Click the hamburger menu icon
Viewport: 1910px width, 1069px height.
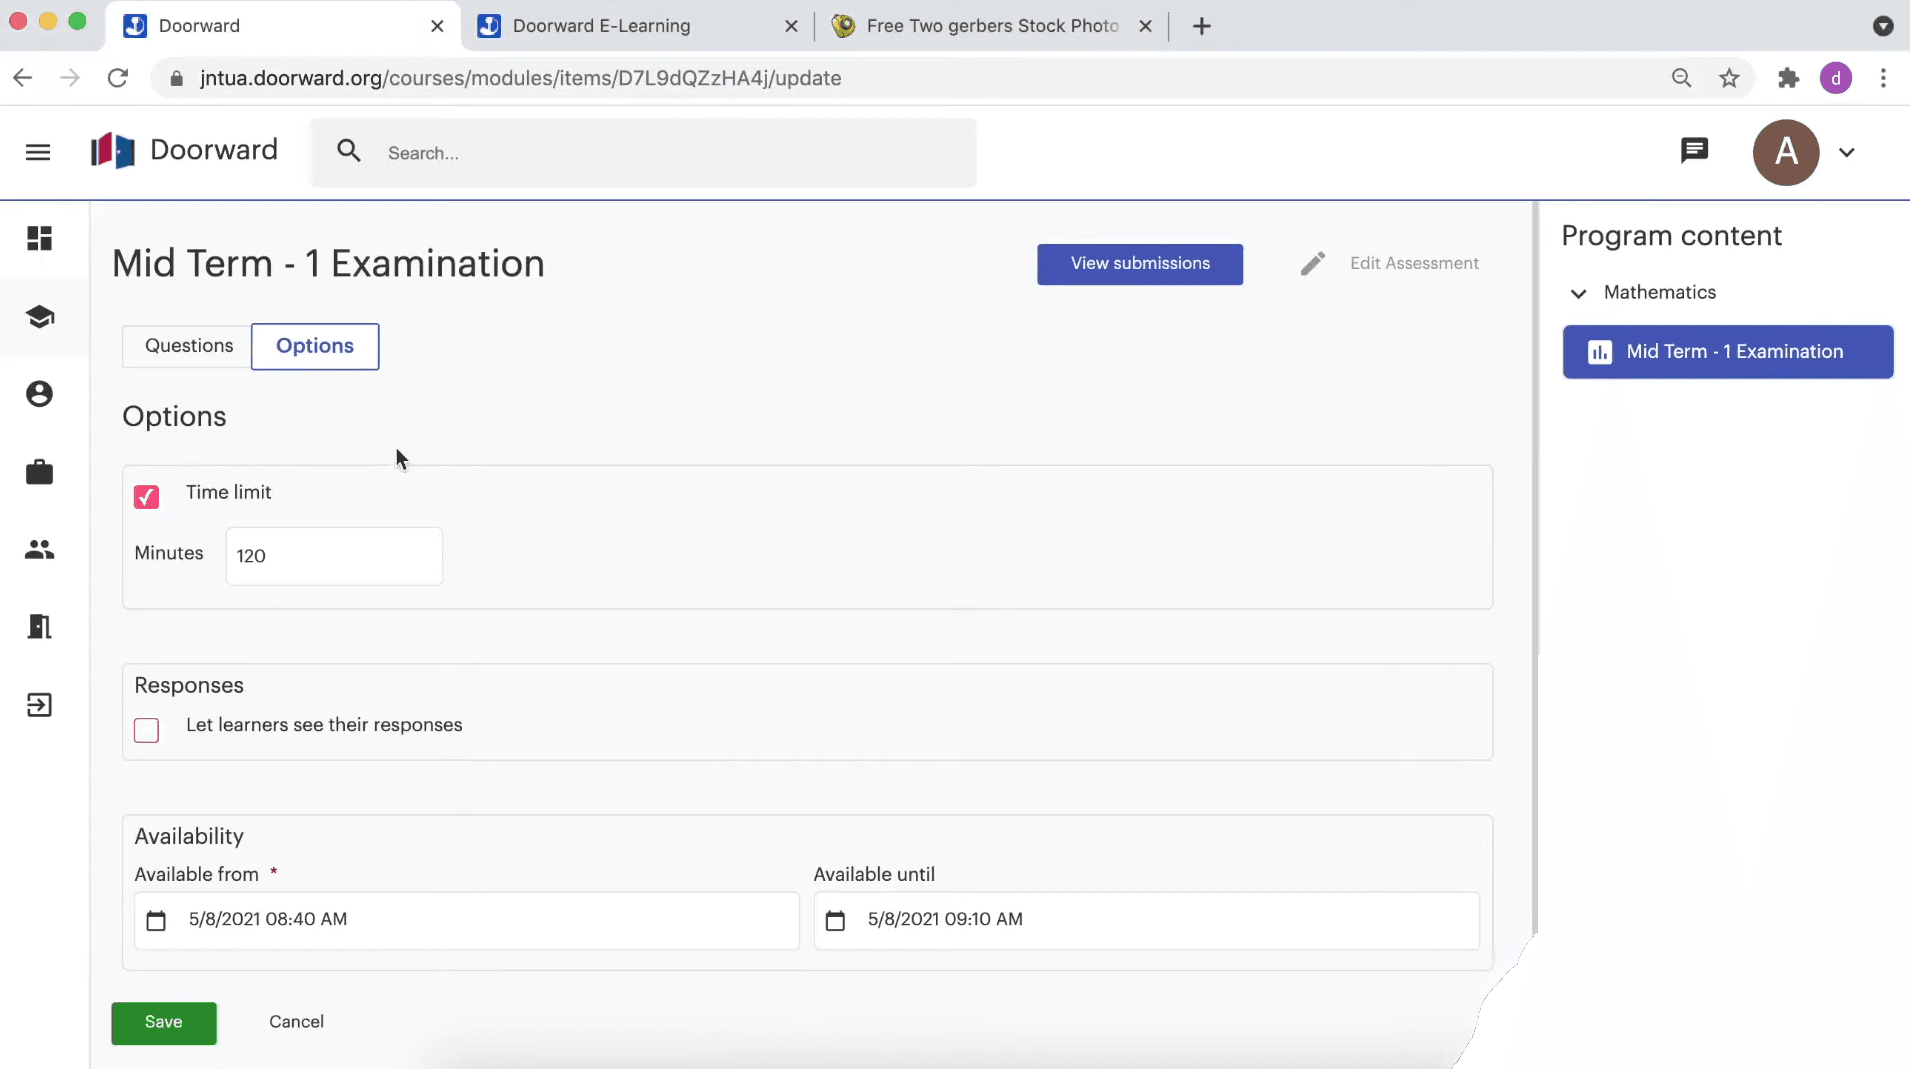pos(38,151)
